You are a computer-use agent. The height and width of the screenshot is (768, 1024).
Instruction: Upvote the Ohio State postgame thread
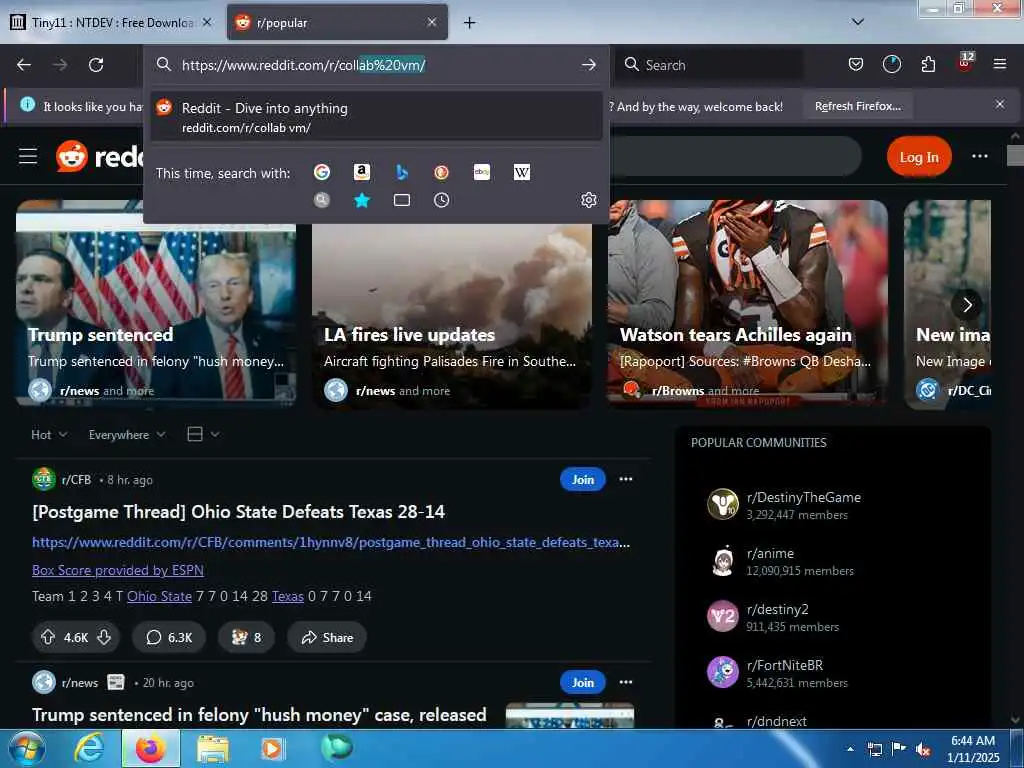(48, 637)
